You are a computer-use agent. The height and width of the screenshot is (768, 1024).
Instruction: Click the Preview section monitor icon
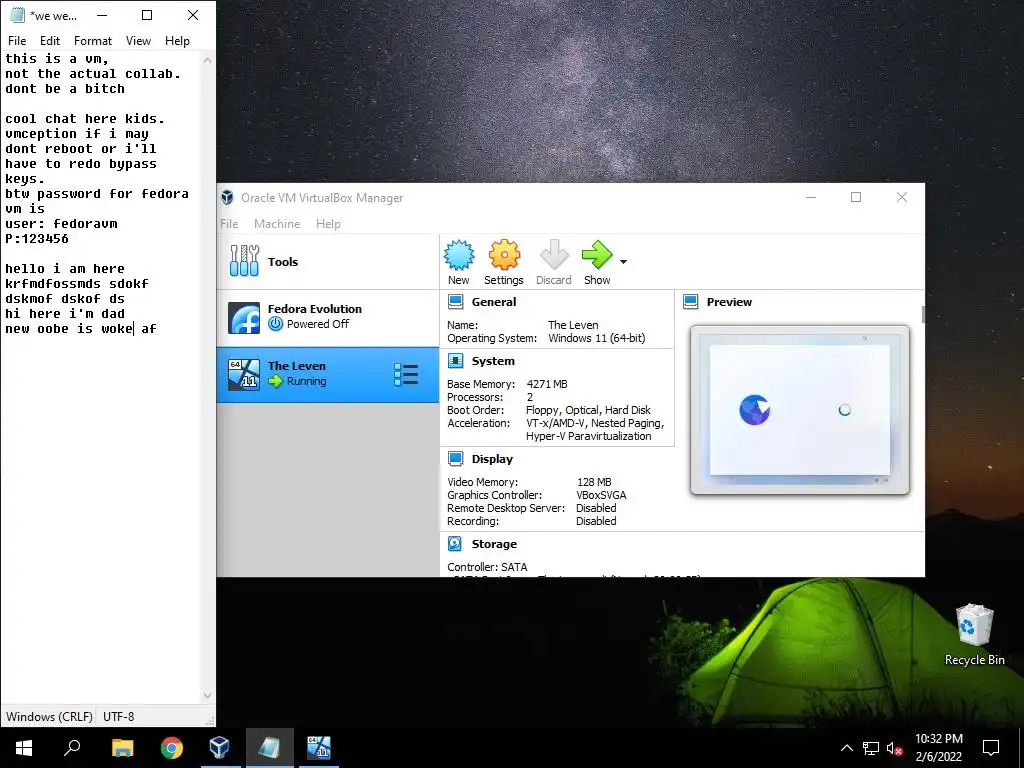point(690,302)
